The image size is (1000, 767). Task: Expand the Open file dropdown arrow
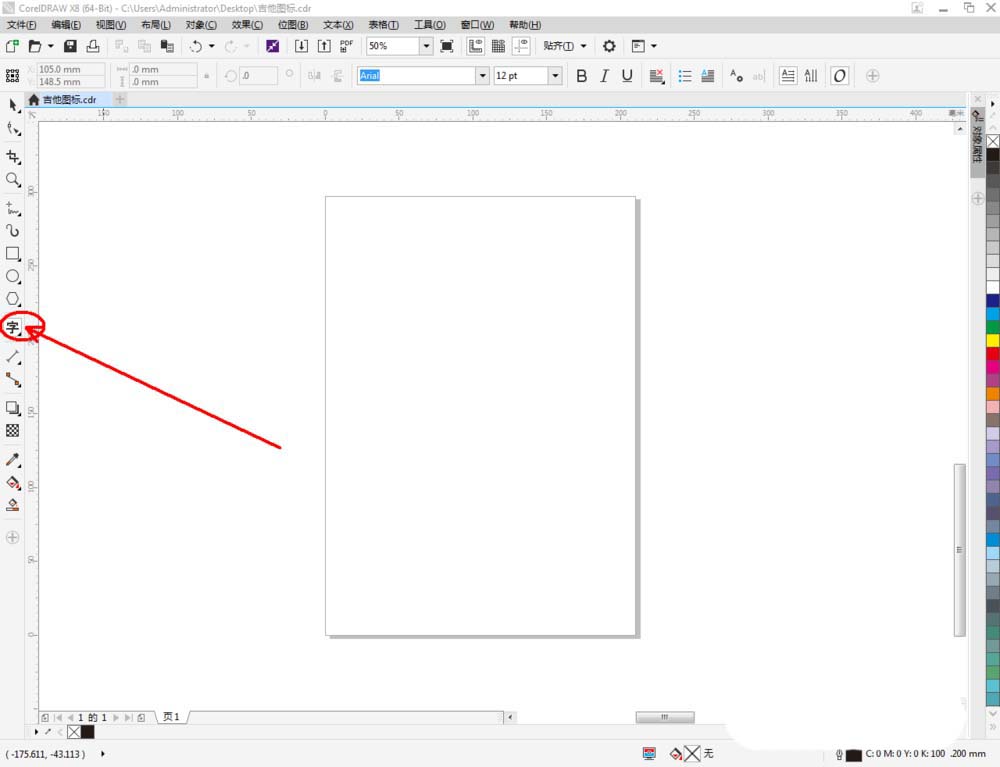[50, 46]
